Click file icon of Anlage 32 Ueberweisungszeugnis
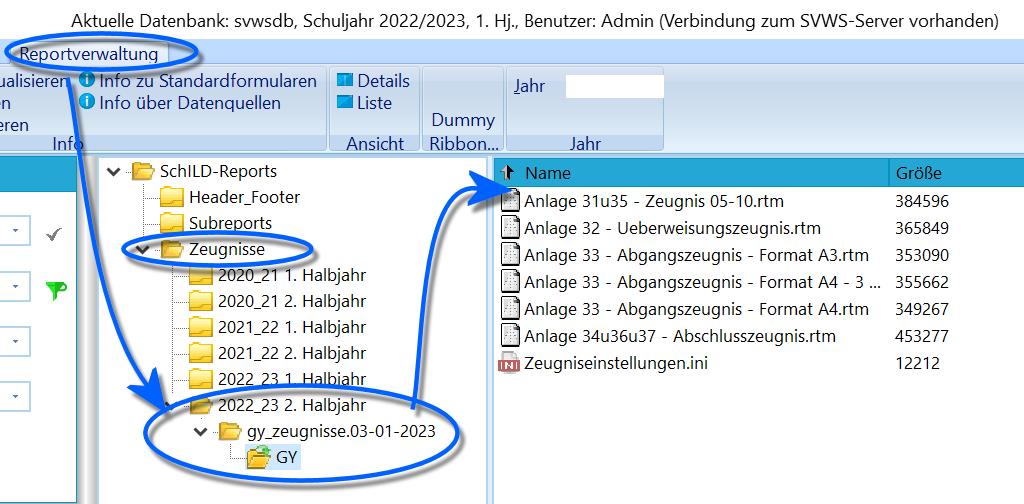Viewport: 1024px width, 504px height. coord(509,228)
